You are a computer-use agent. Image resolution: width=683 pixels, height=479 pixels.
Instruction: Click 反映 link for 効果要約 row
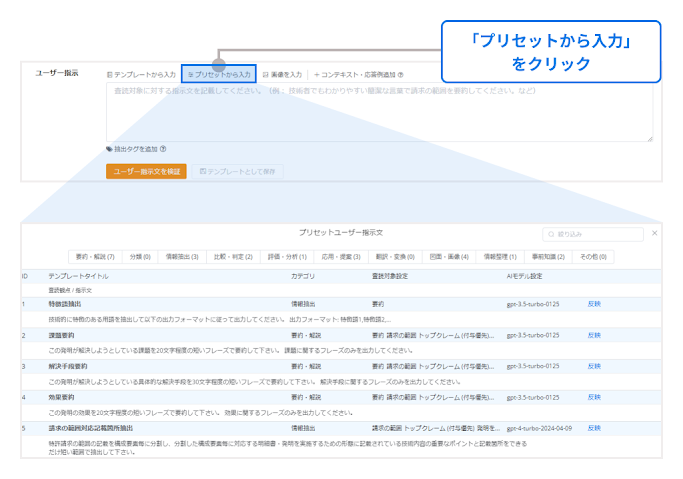[594, 397]
